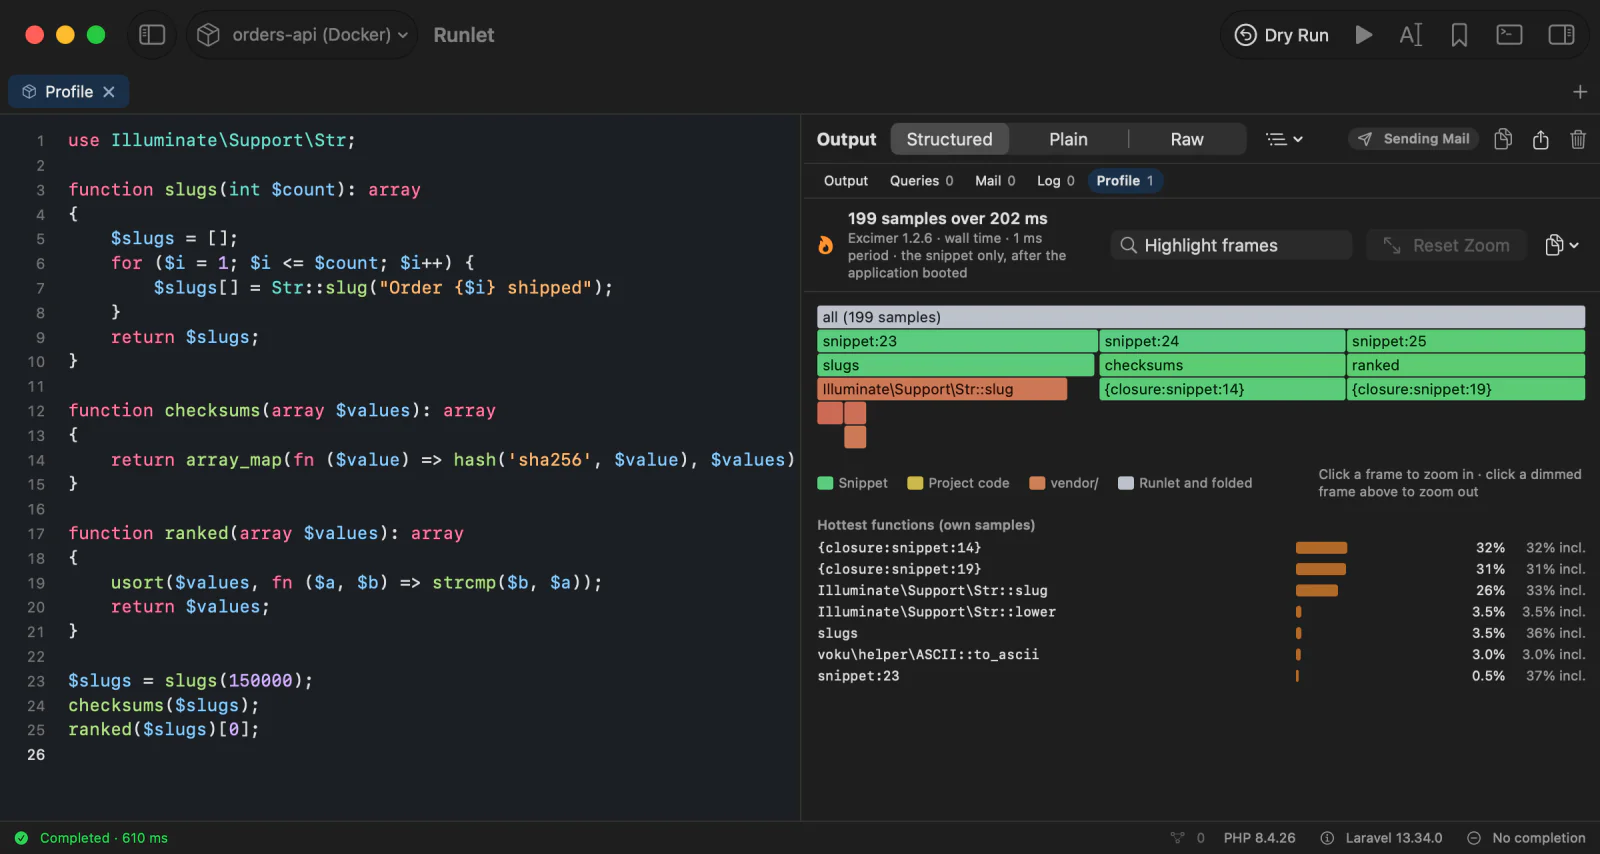Image resolution: width=1600 pixels, height=854 pixels.
Task: Click the yellow Project code legend swatch
Action: pos(915,483)
